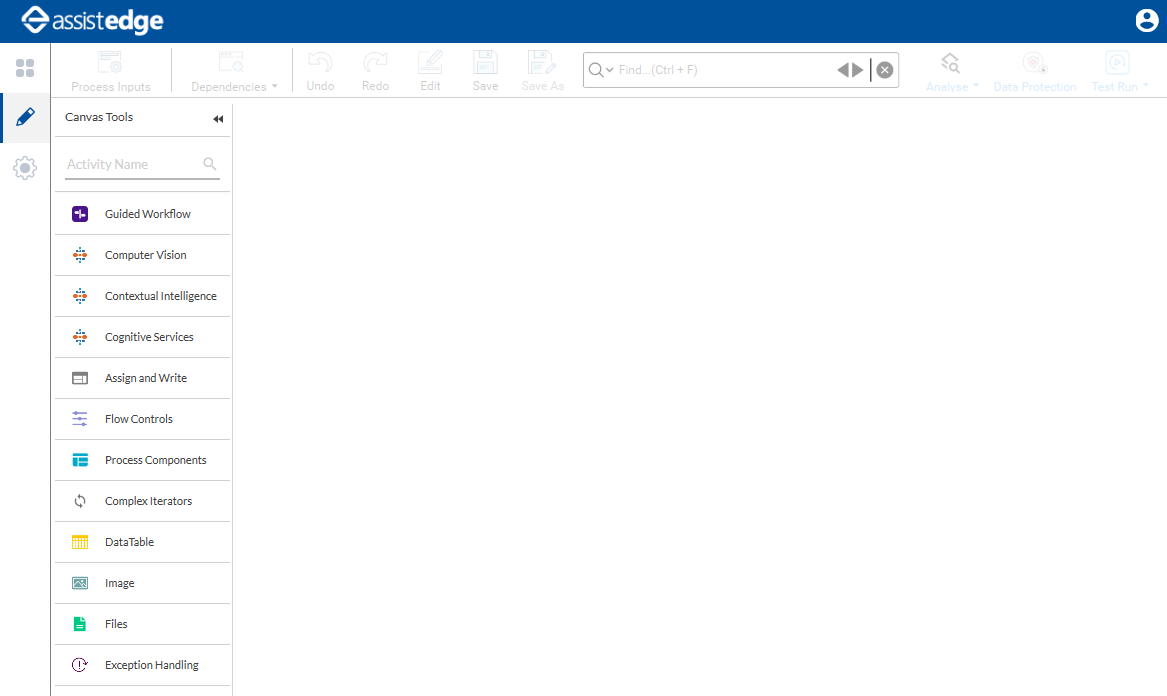The width and height of the screenshot is (1167, 696).
Task: Click the Save icon
Action: [x=485, y=63]
